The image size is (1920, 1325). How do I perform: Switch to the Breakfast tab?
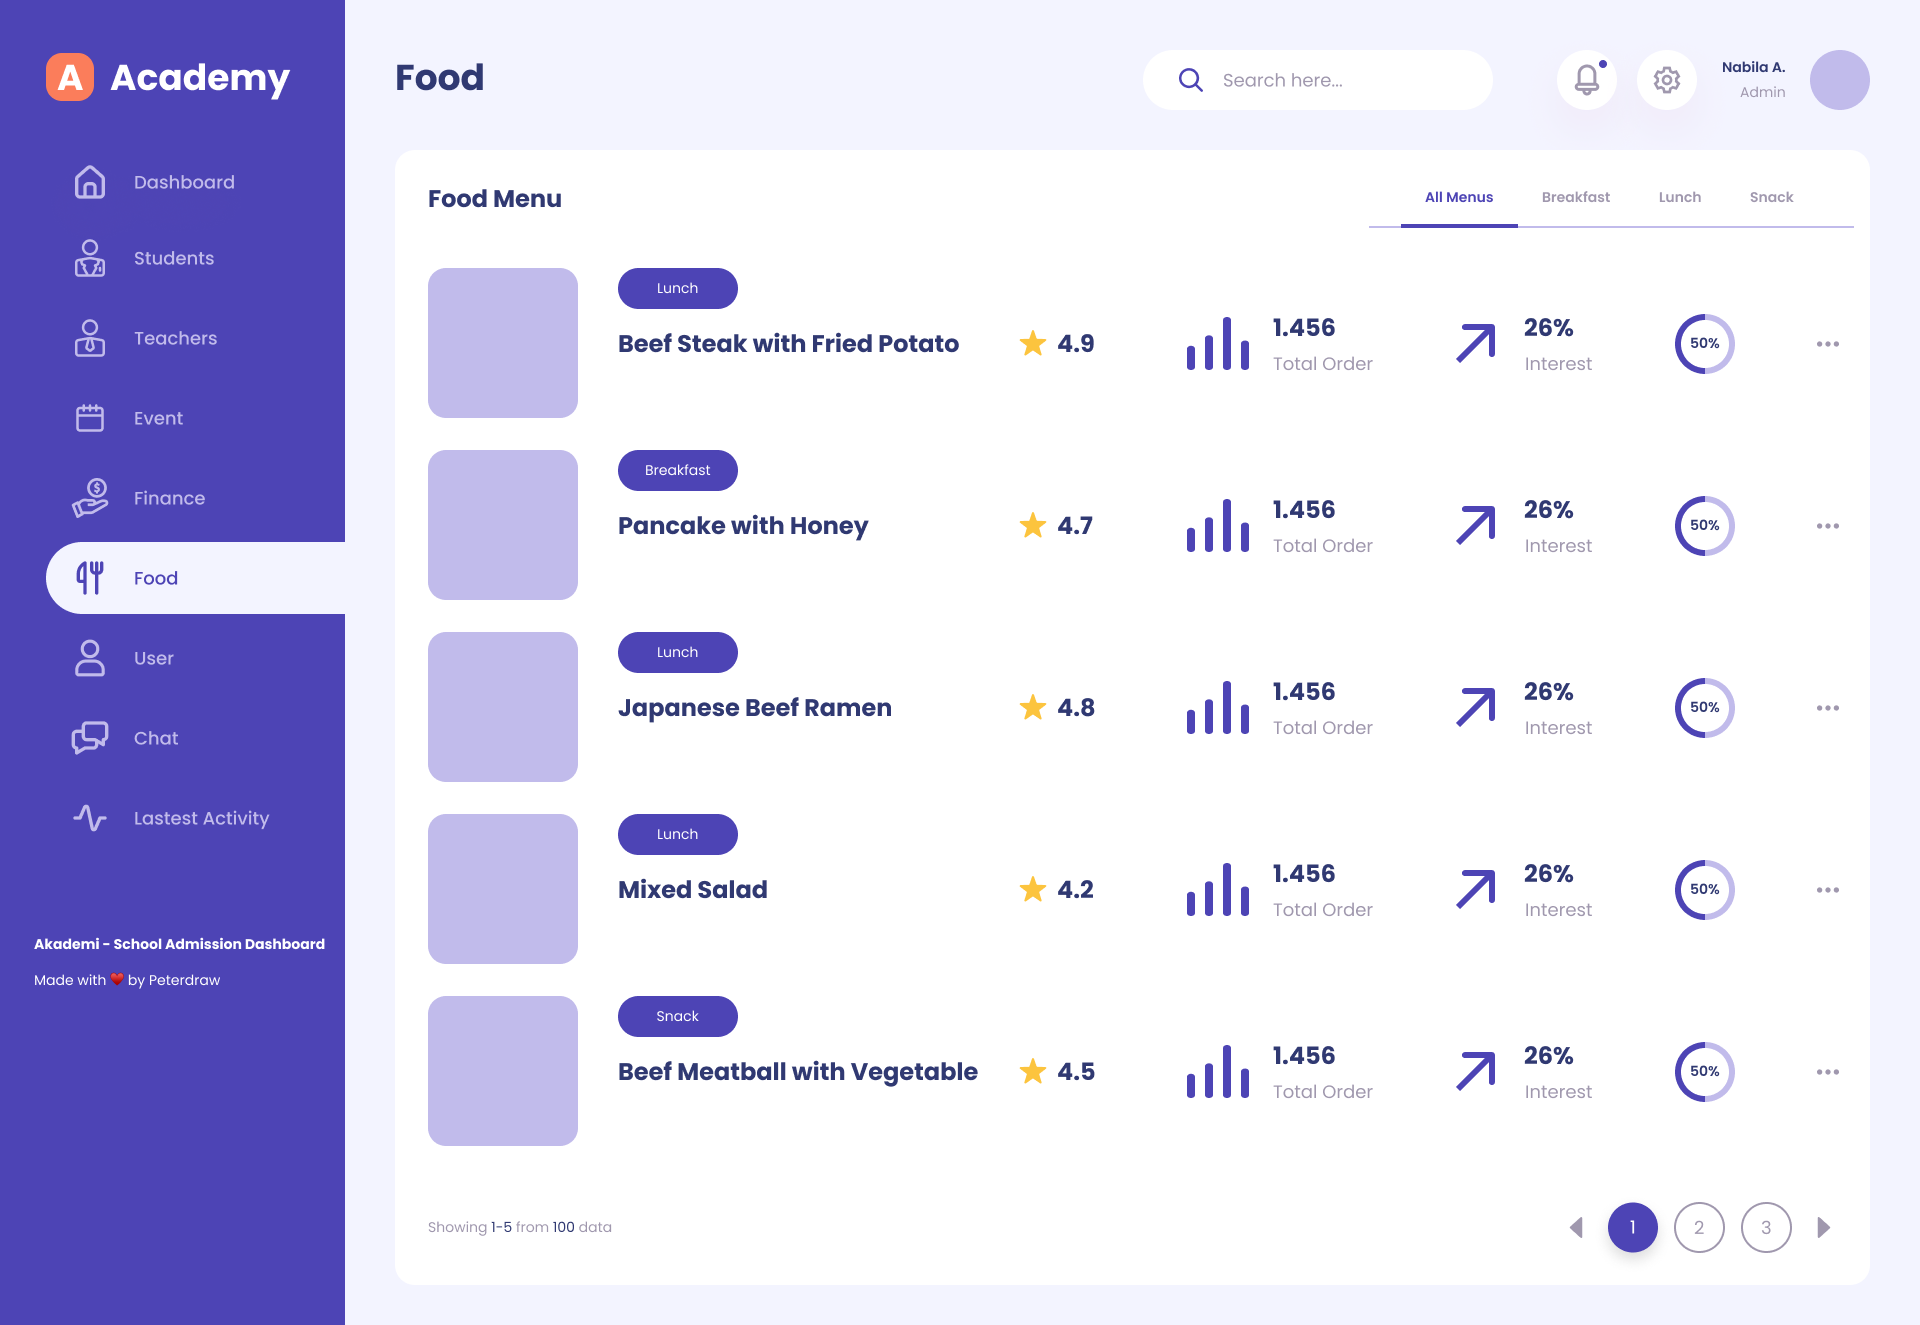click(1575, 197)
